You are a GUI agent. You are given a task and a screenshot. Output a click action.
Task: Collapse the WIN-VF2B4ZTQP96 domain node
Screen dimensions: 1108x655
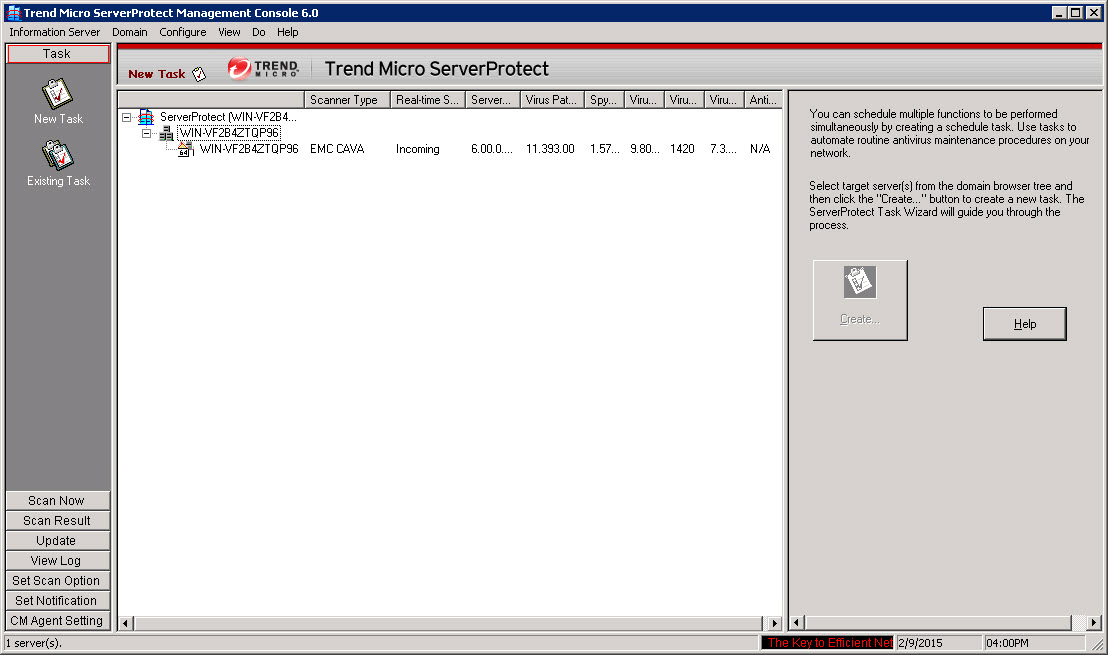click(x=146, y=133)
